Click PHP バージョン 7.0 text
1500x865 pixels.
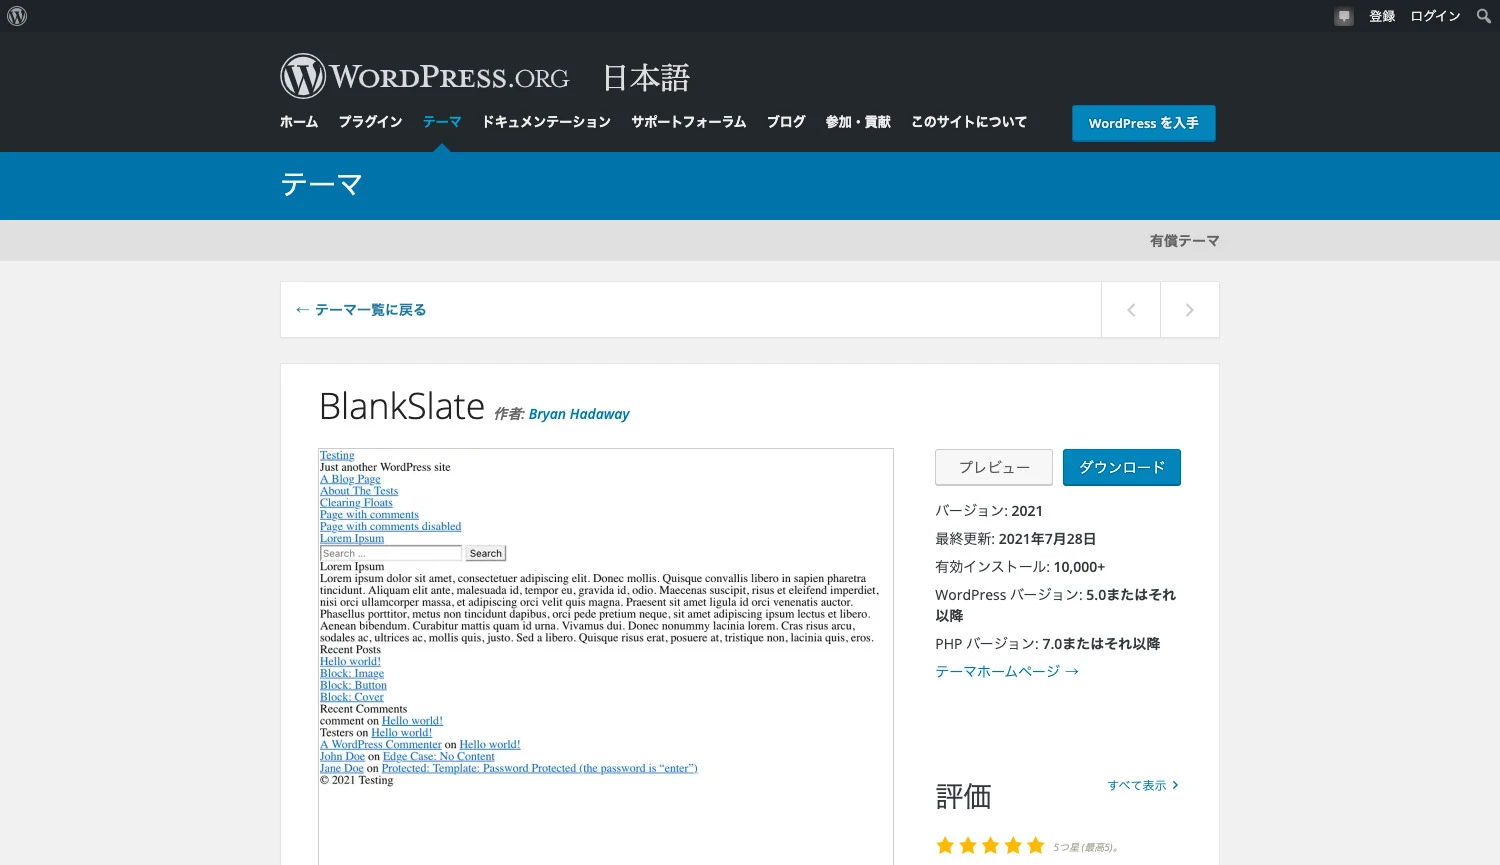click(1048, 644)
